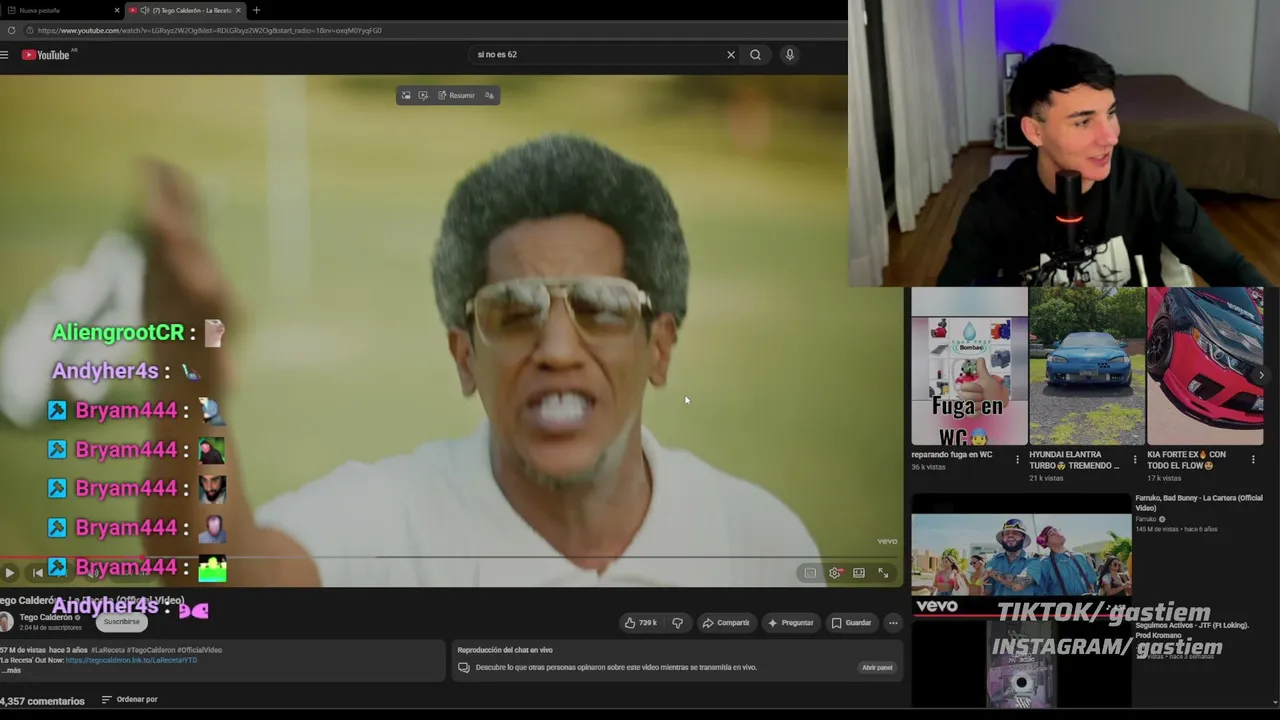The height and width of the screenshot is (720, 1280).
Task: Open the Hyundai Elantra Turbo short thumbnail
Action: 1087,366
